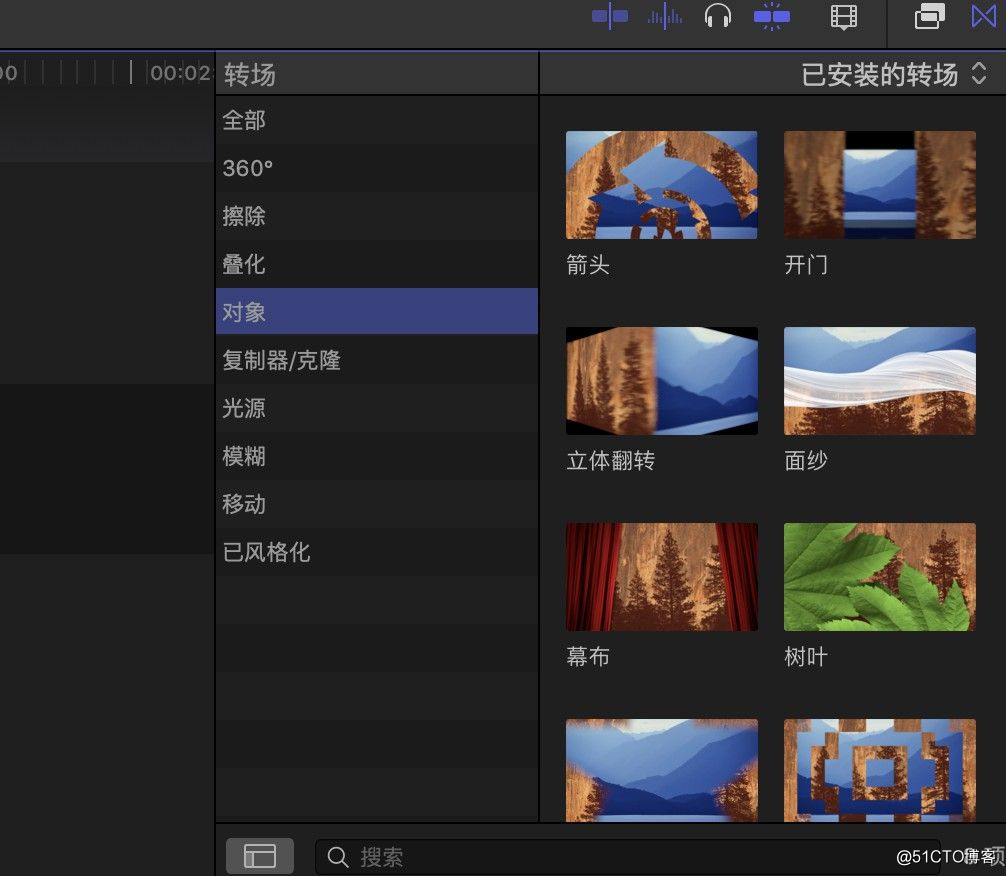Click the 搜索 search field
This screenshot has width=1006, height=876.
[x=627, y=856]
